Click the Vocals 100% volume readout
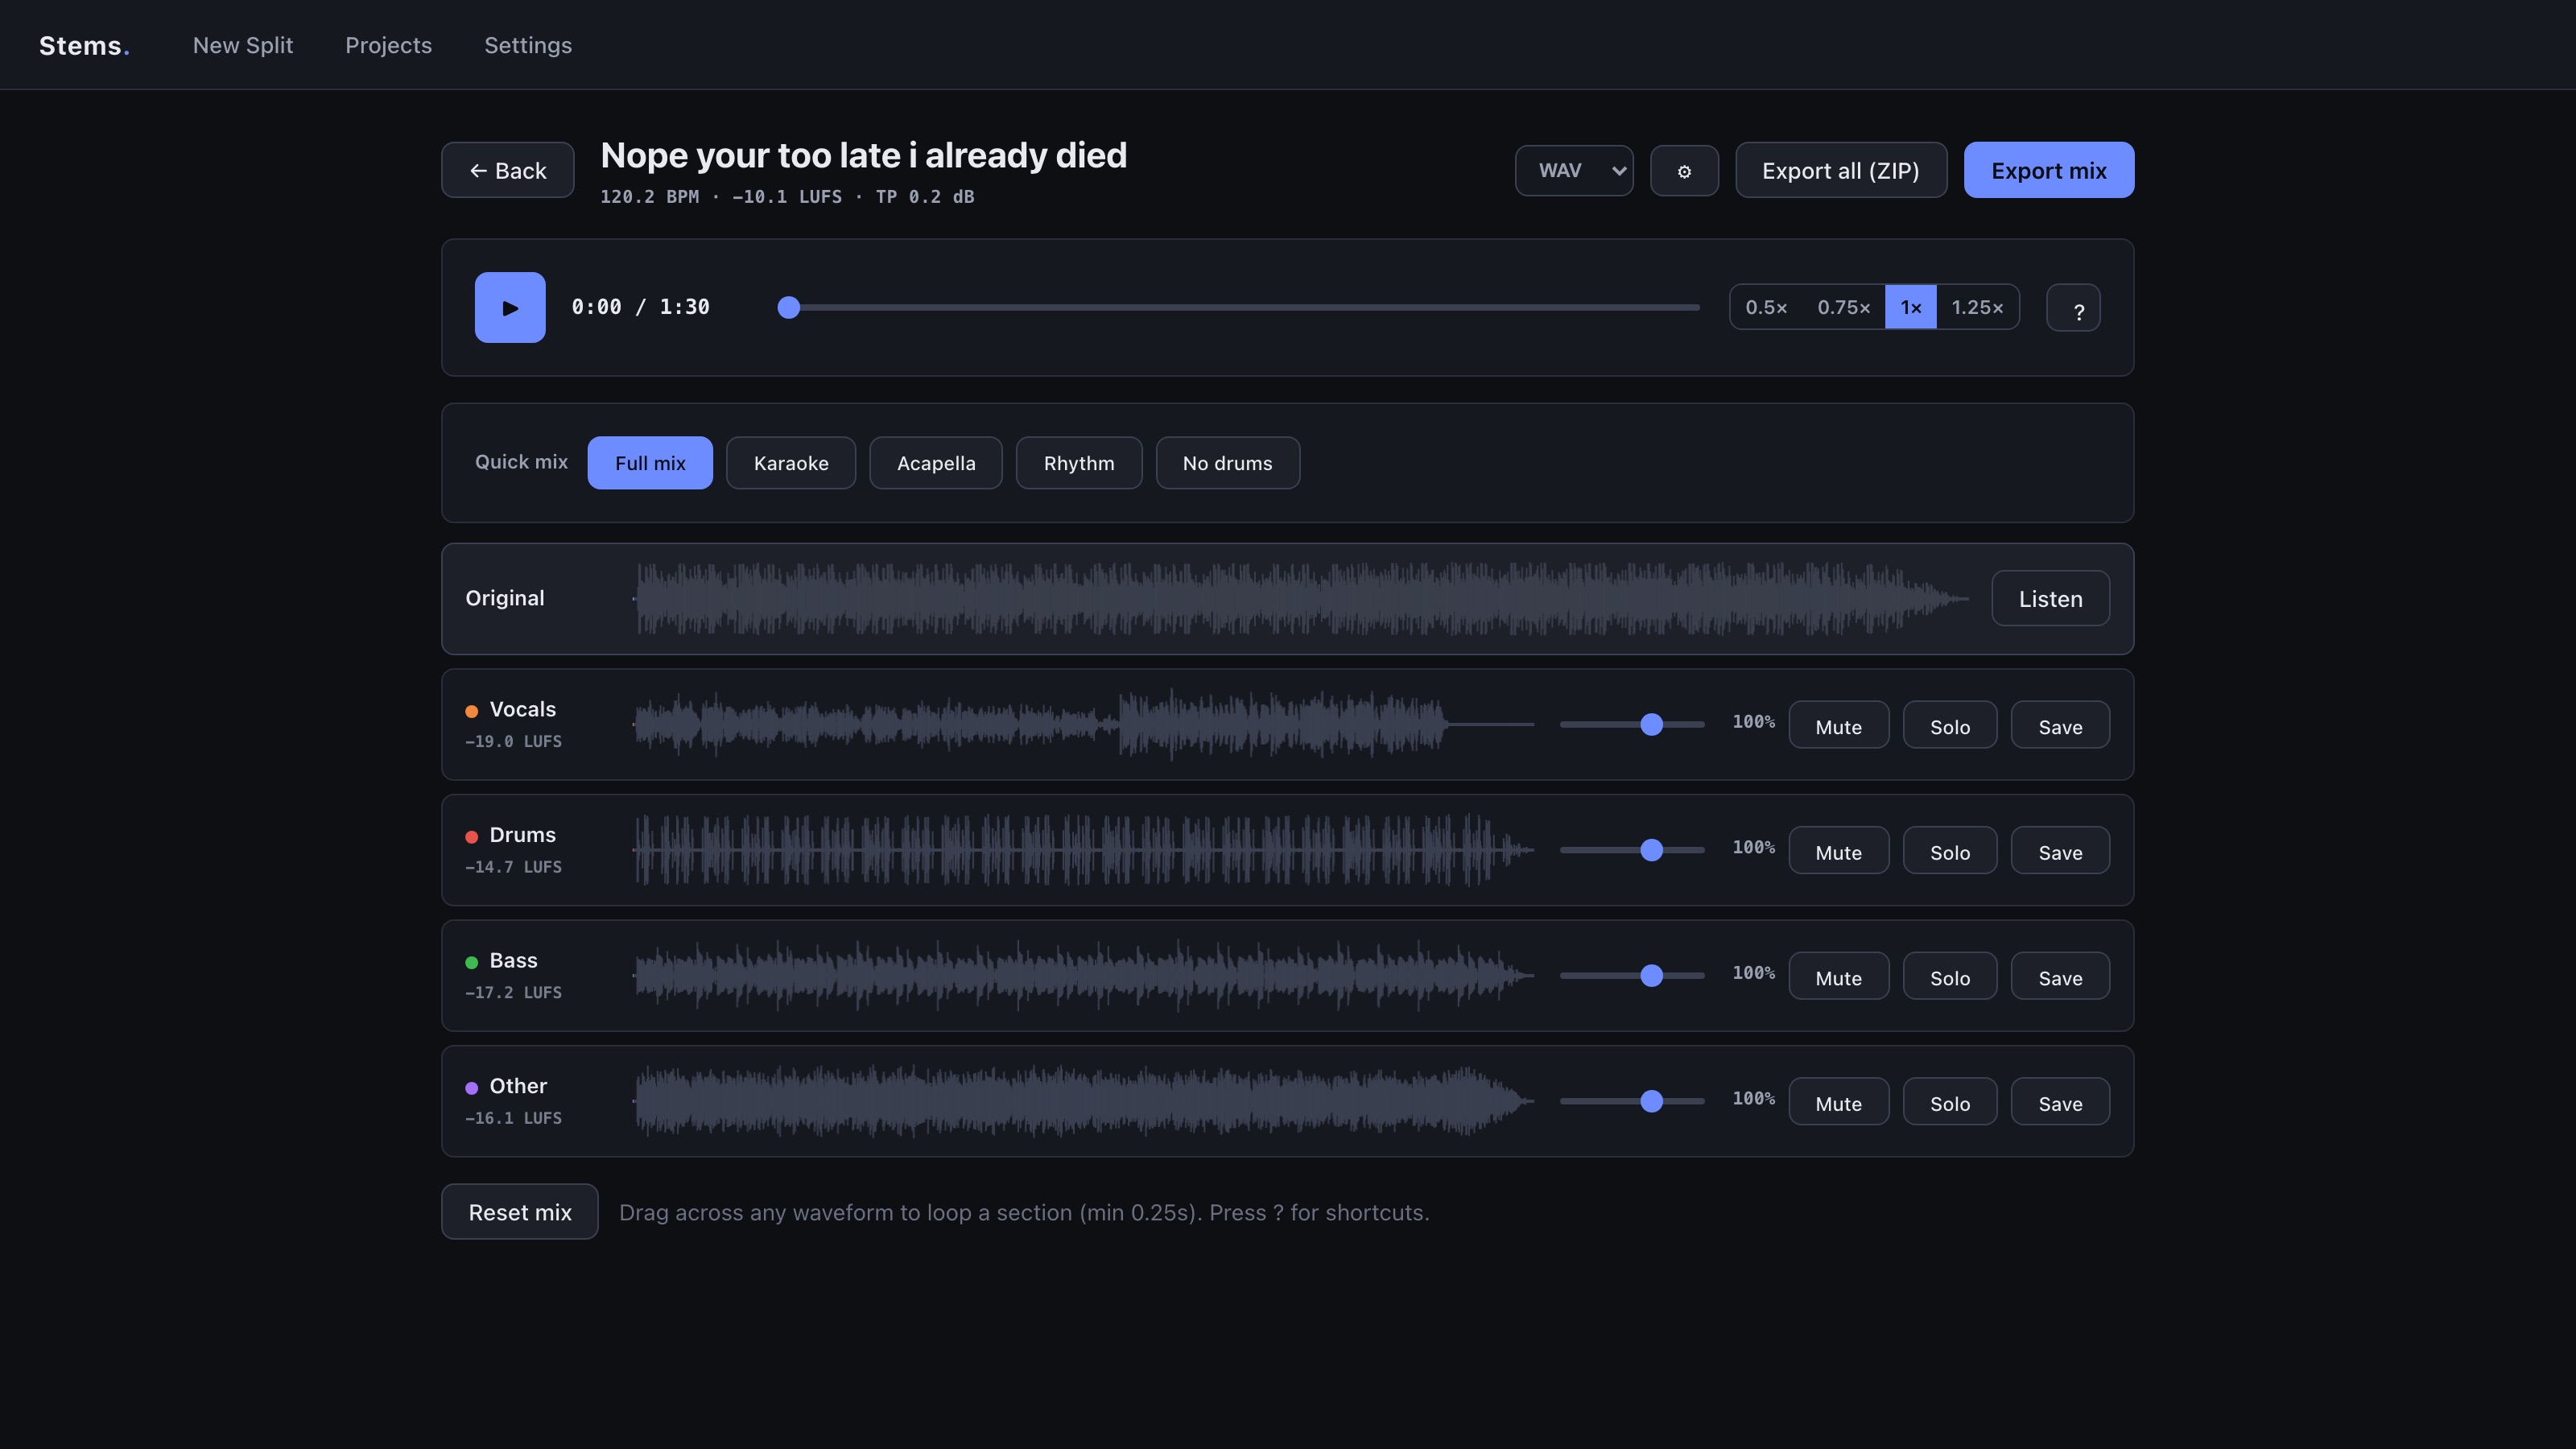This screenshot has width=2576, height=1449. coord(1753,722)
